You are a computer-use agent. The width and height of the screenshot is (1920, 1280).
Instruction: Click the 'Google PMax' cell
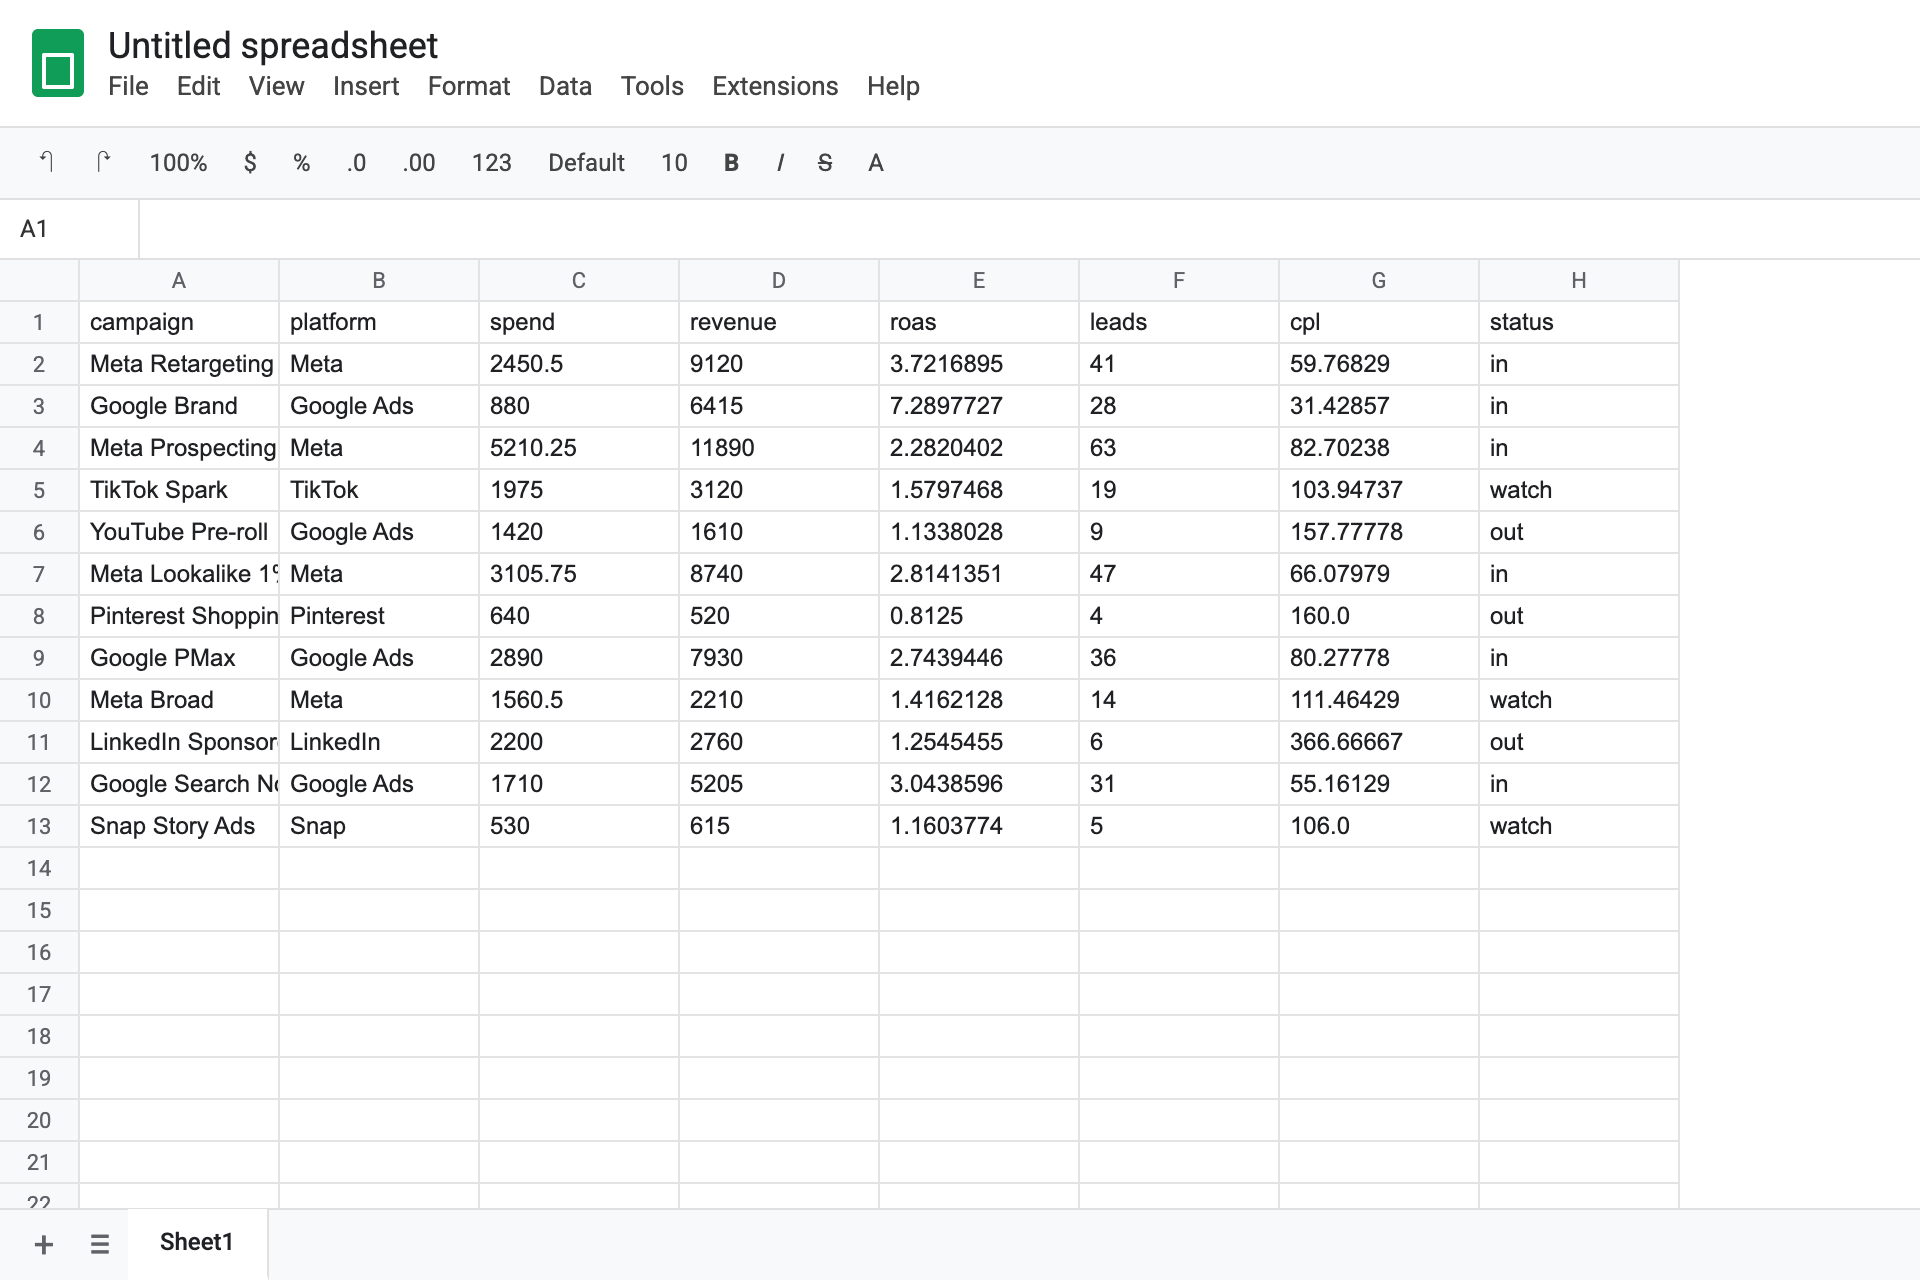(x=179, y=658)
